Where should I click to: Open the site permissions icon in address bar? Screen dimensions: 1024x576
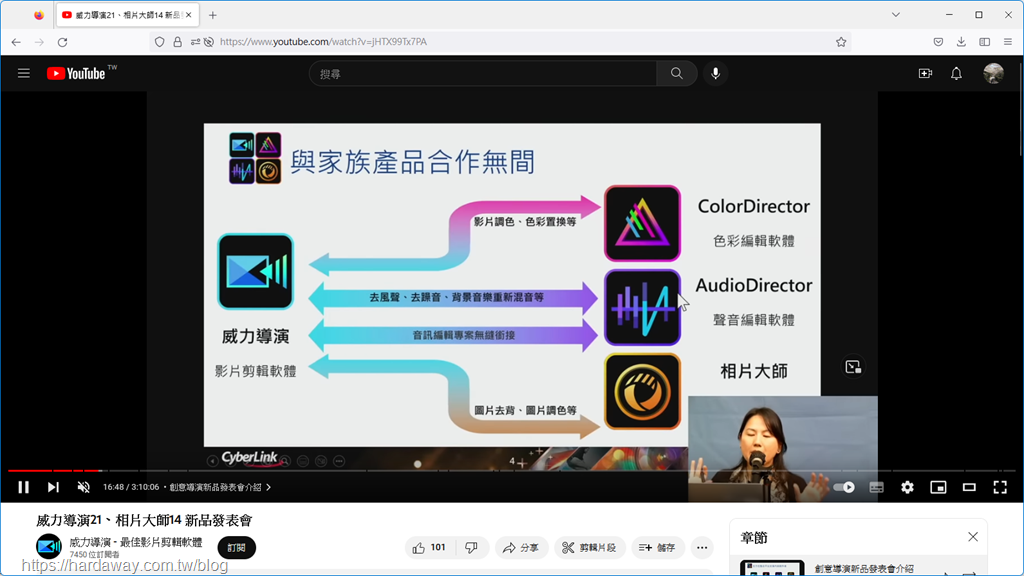click(x=195, y=42)
